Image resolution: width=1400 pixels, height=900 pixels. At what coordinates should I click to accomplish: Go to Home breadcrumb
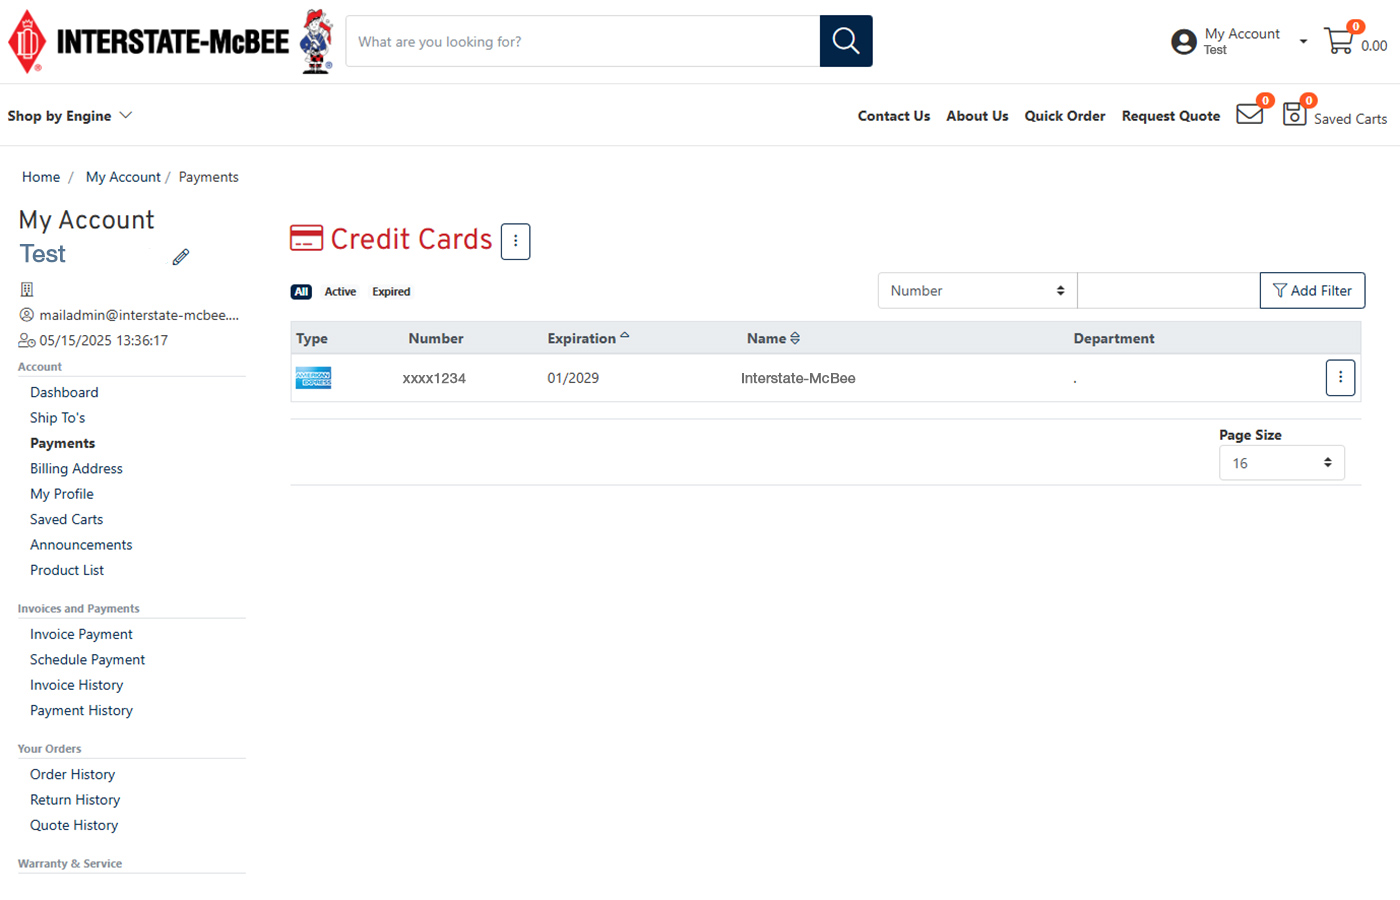pyautogui.click(x=41, y=177)
